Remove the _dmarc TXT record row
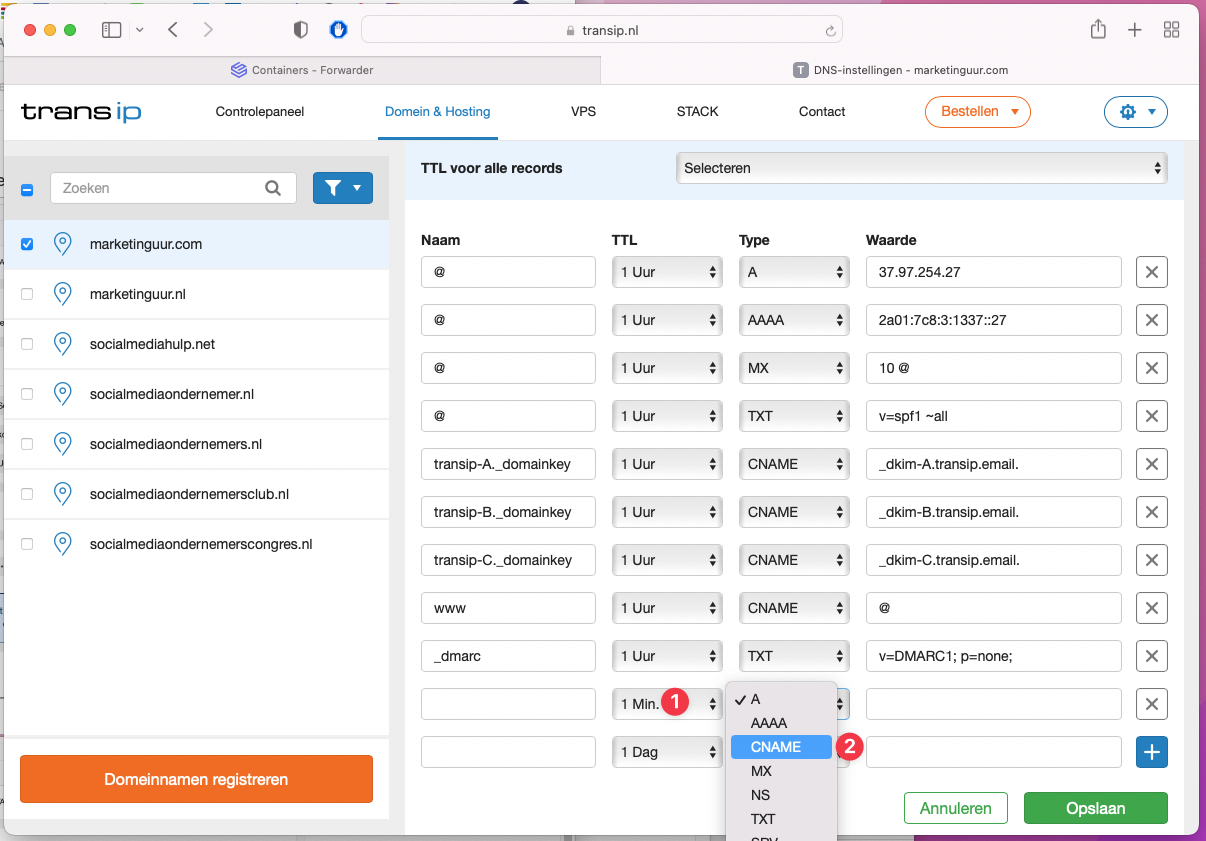 click(x=1151, y=656)
